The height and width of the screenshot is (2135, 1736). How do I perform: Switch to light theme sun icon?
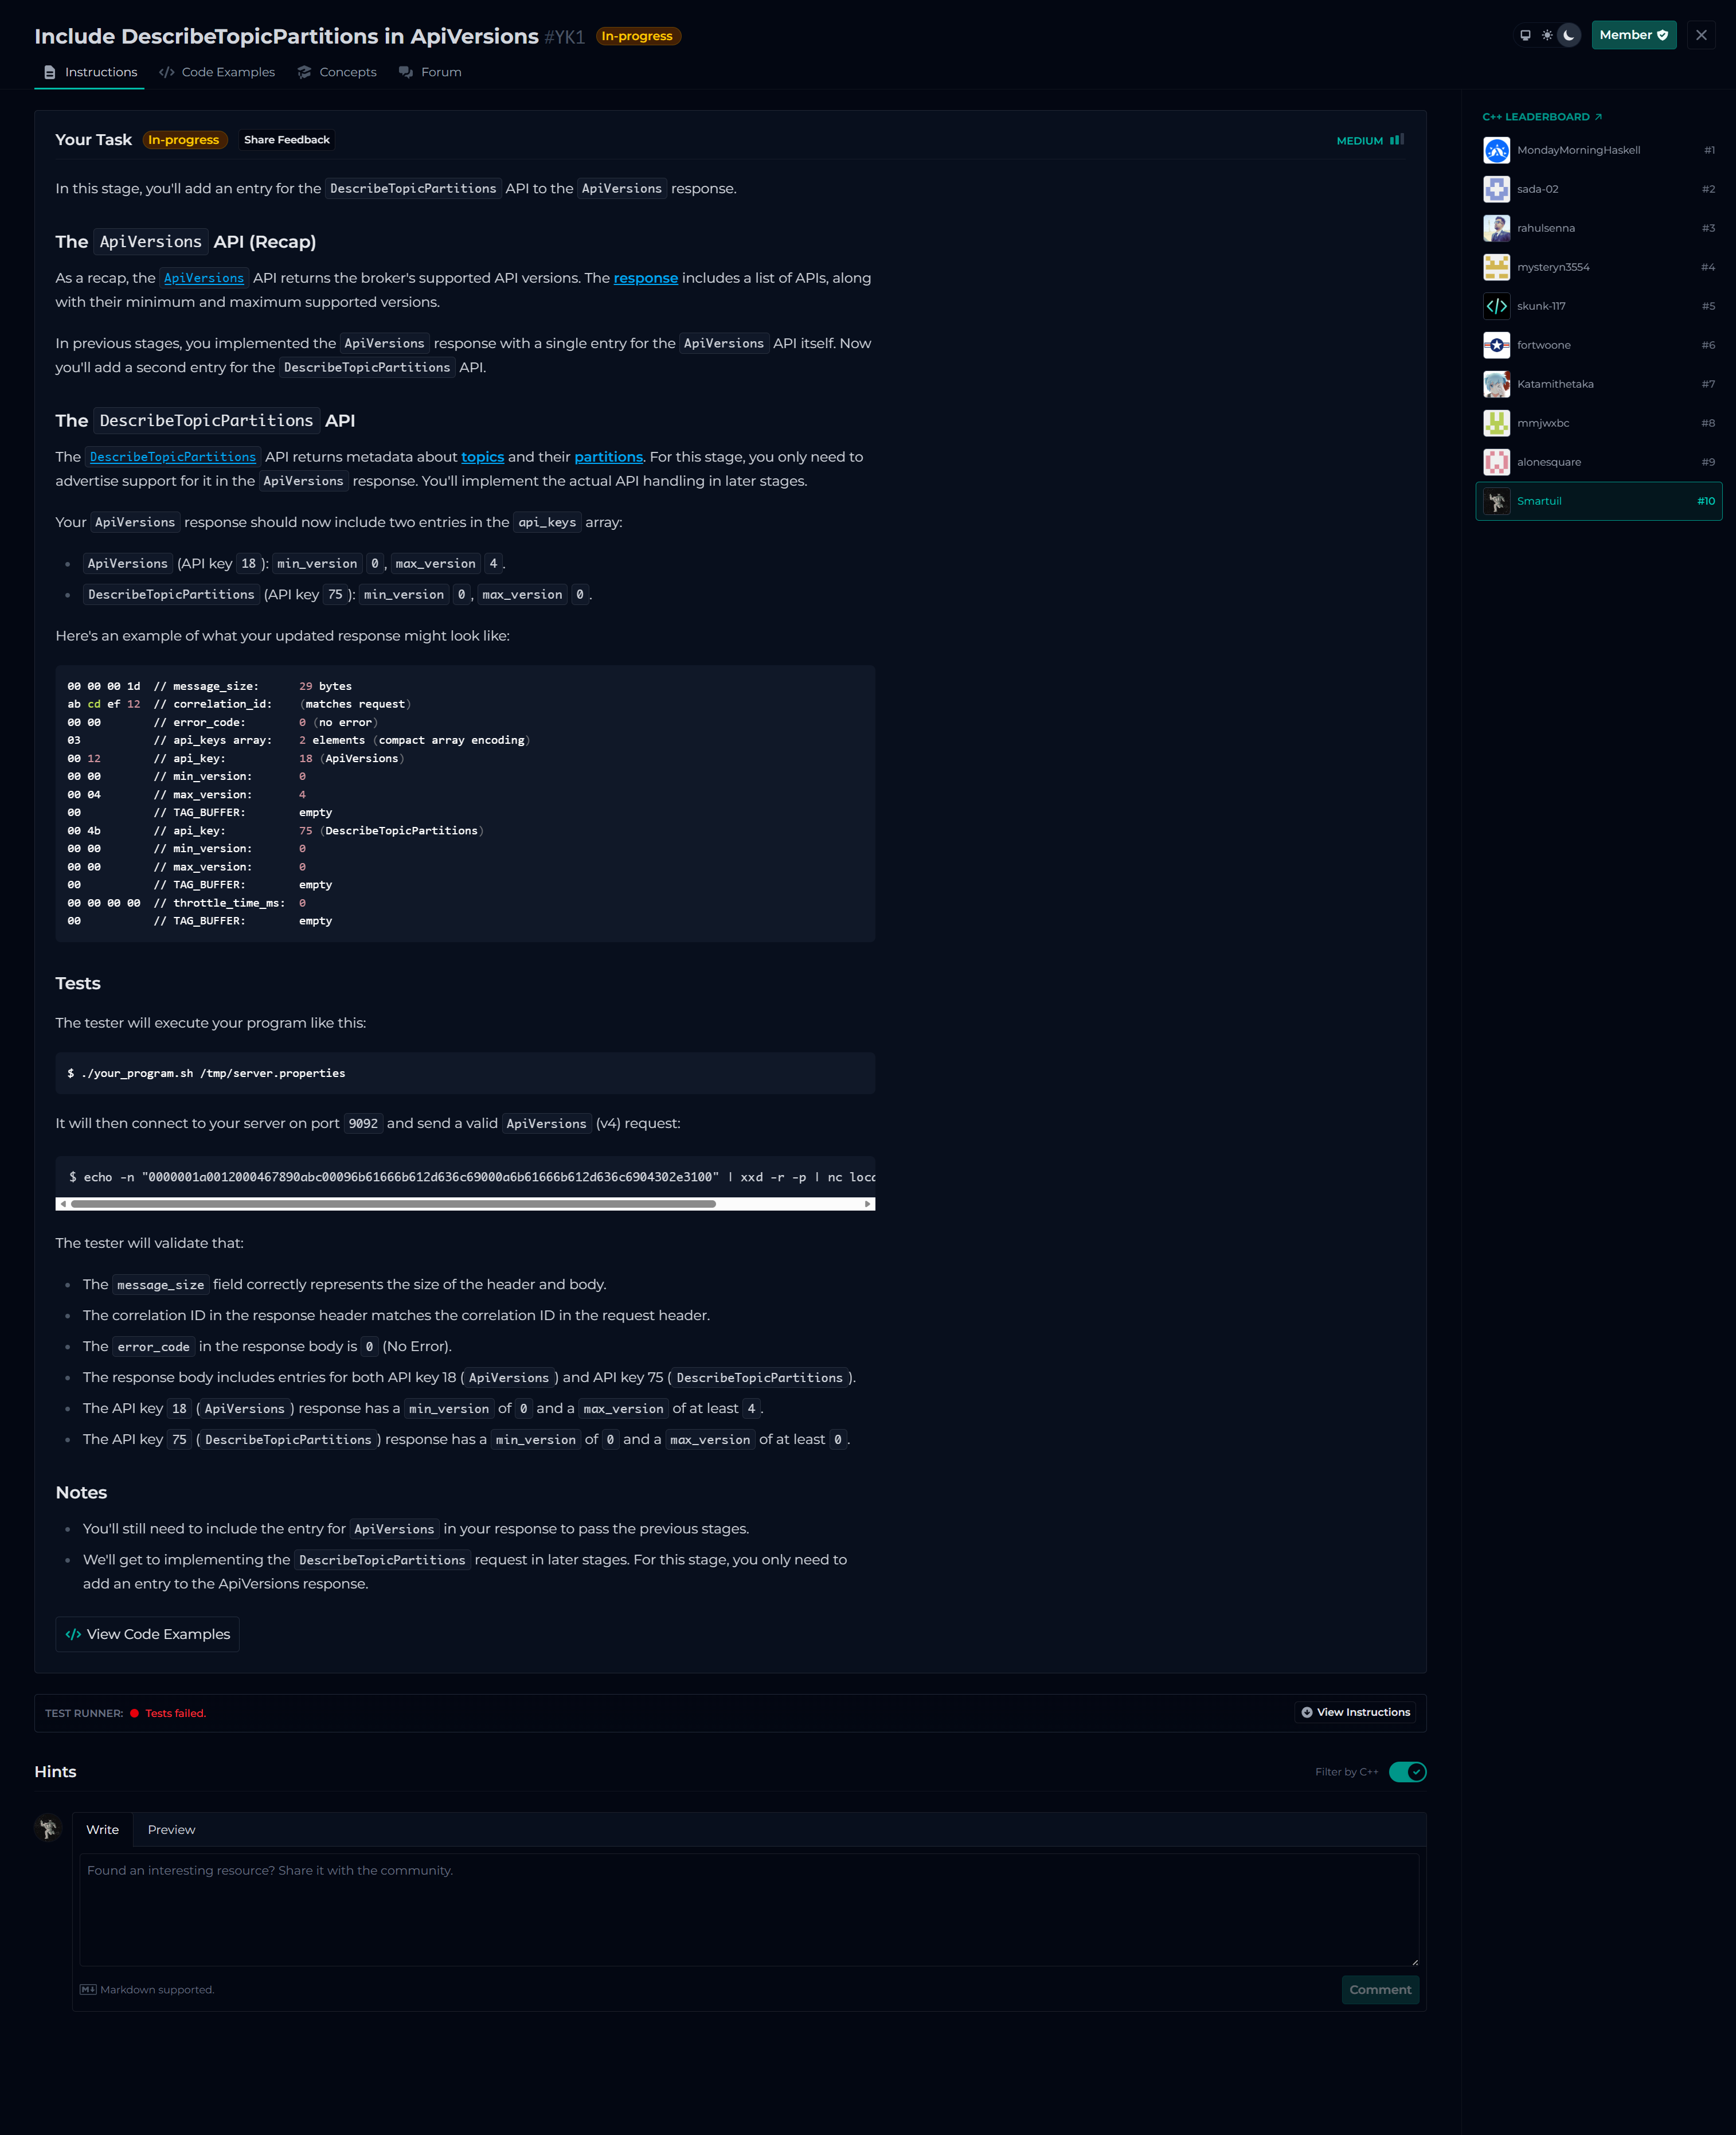(1547, 35)
